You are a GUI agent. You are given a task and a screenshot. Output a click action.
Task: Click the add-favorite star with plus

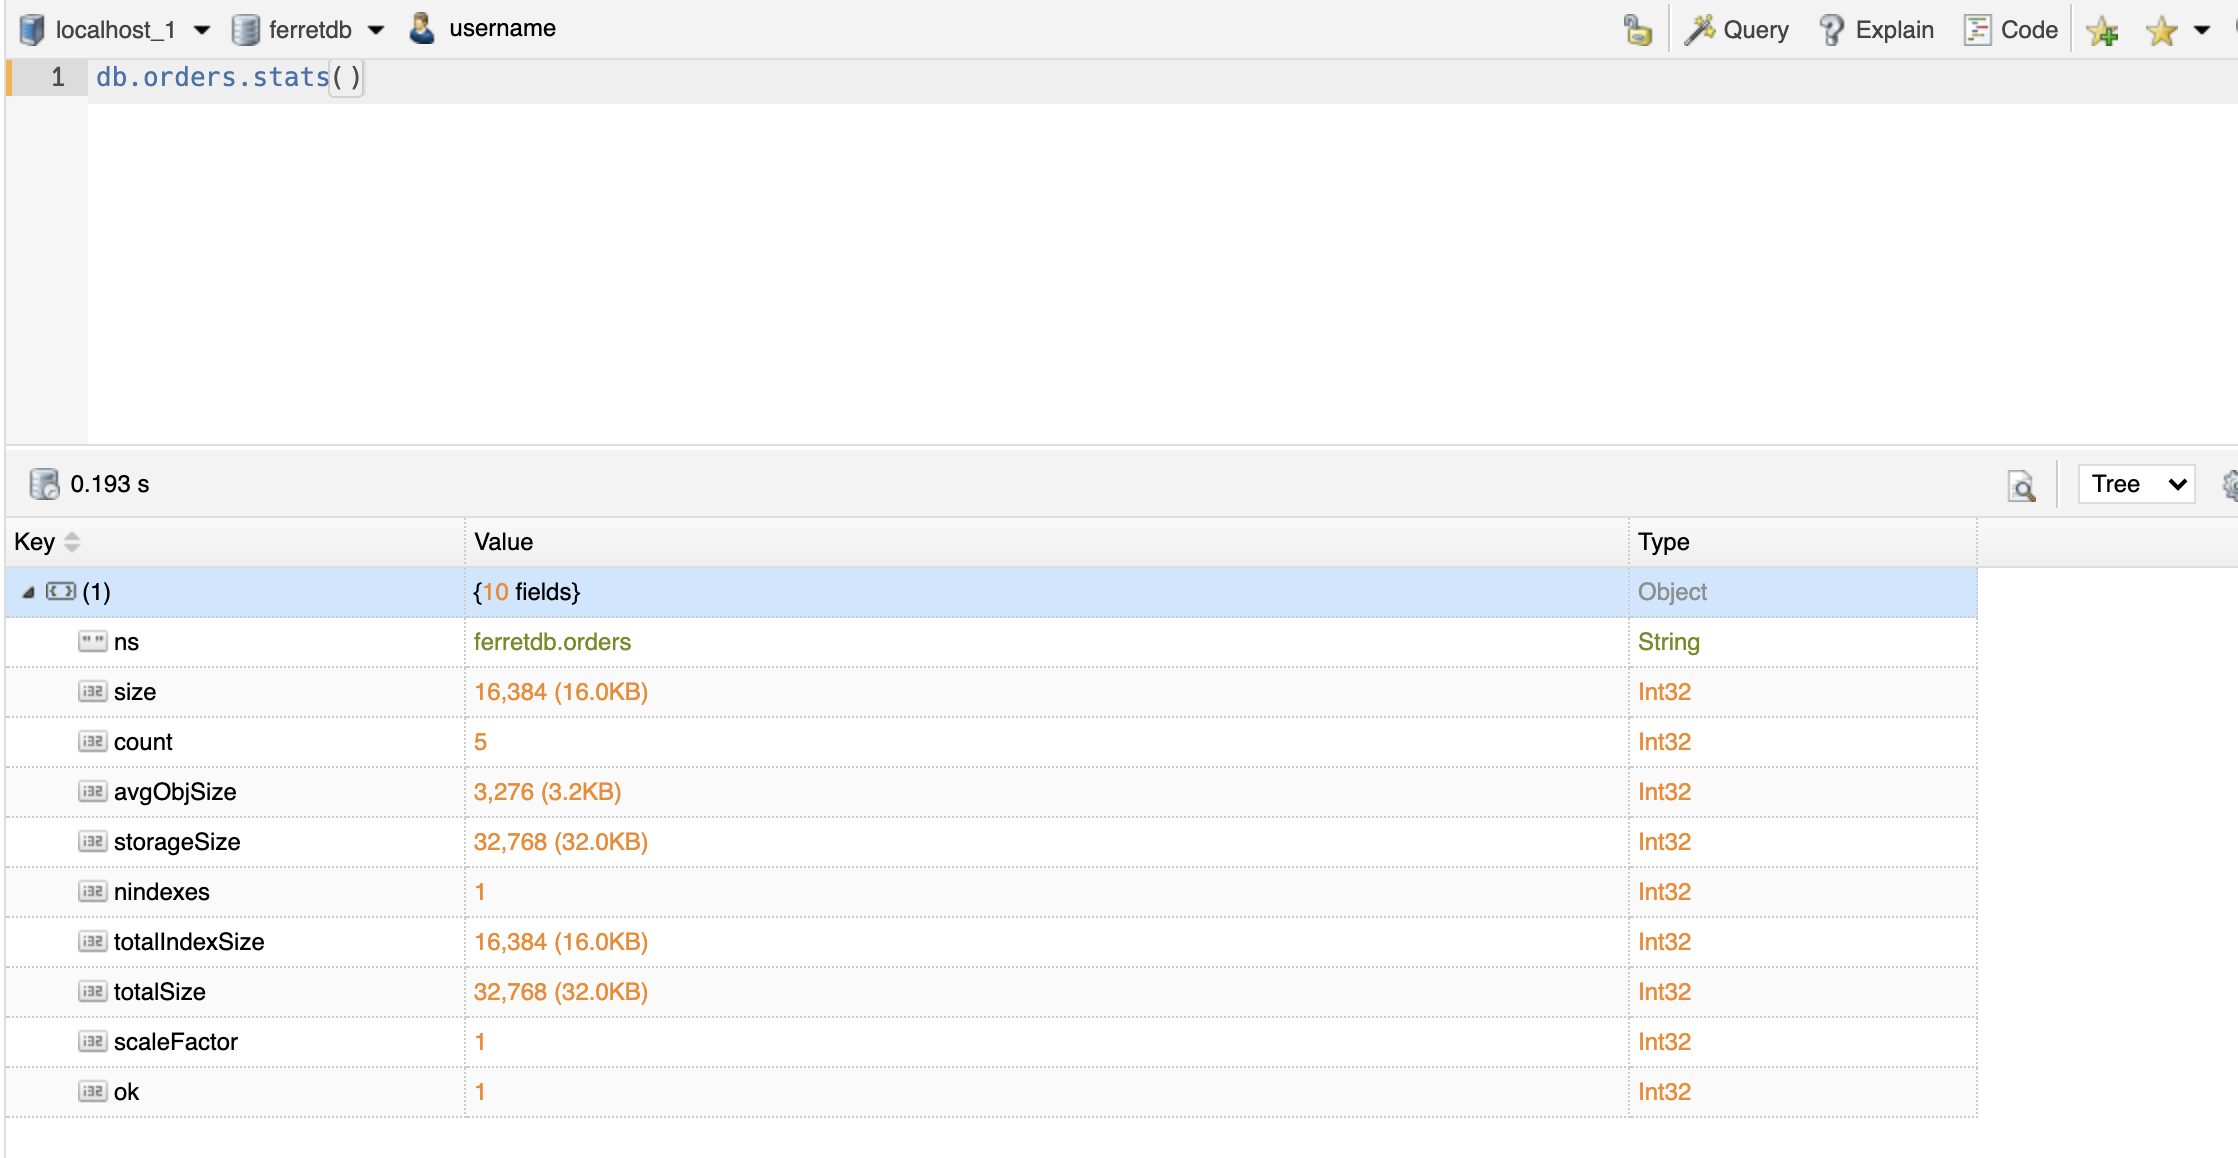(x=2102, y=31)
